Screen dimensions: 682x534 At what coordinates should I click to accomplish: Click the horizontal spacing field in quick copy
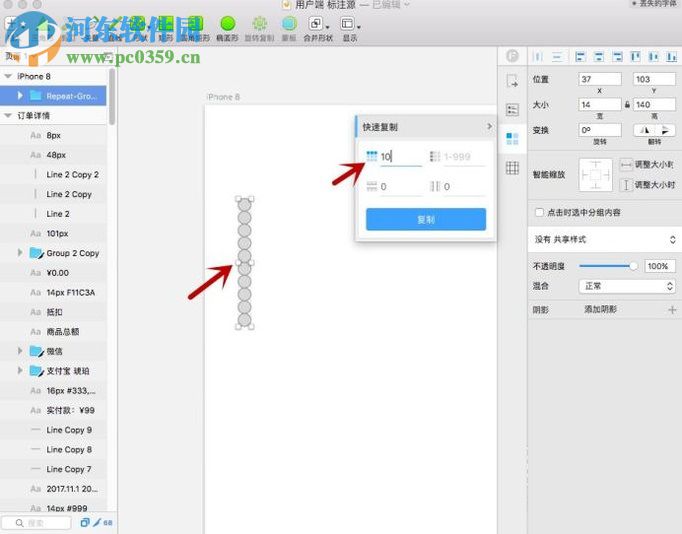tap(464, 187)
